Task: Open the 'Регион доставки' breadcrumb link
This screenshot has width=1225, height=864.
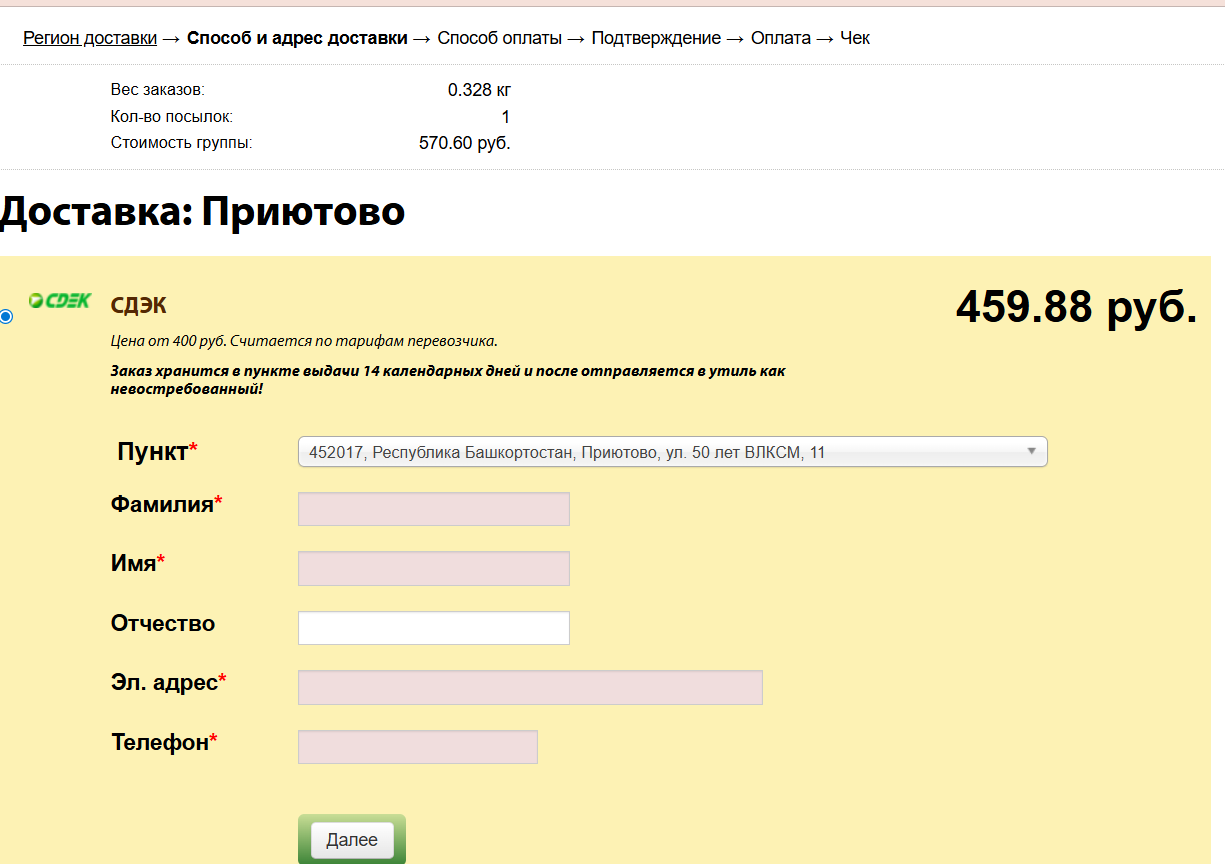Action: pos(90,38)
